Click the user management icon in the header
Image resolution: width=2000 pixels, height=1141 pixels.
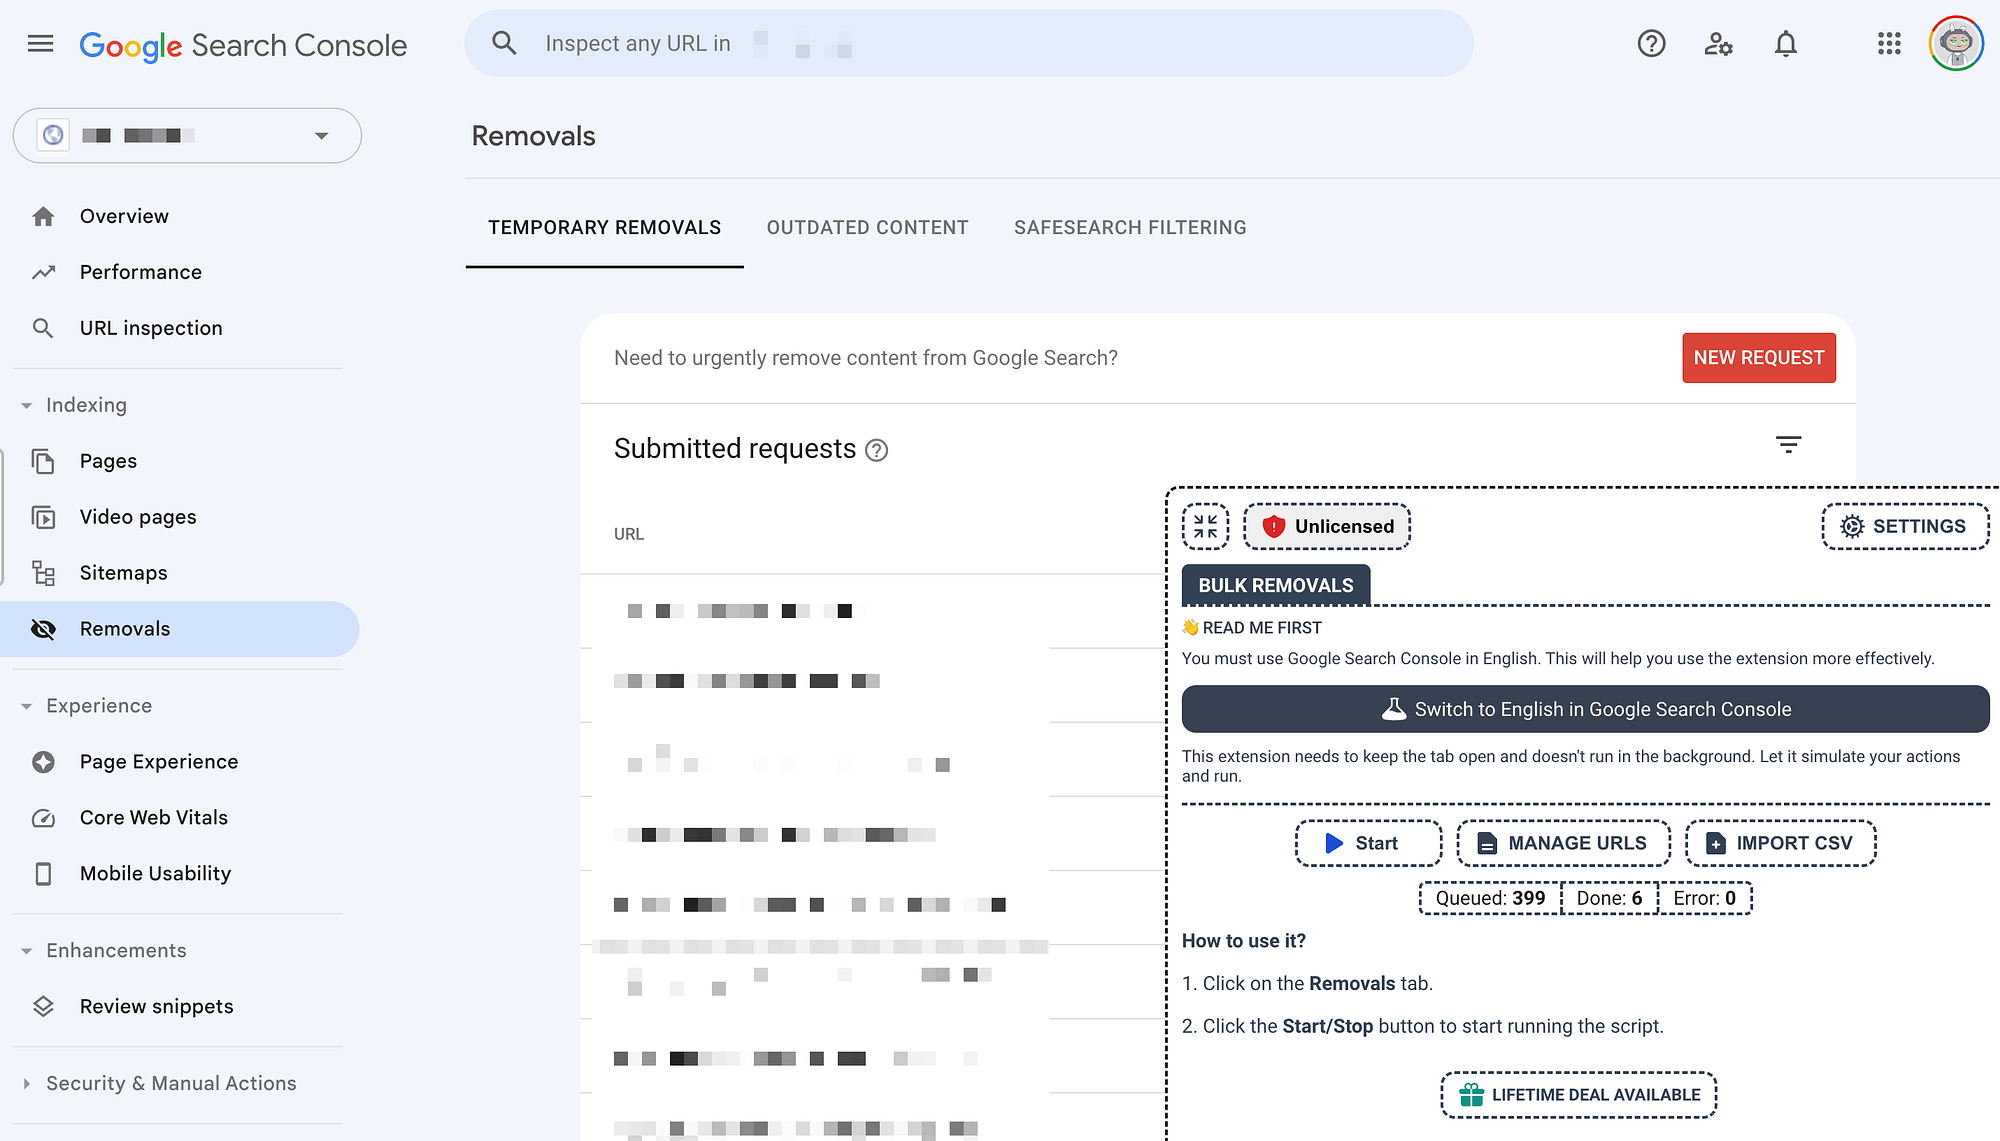point(1718,43)
